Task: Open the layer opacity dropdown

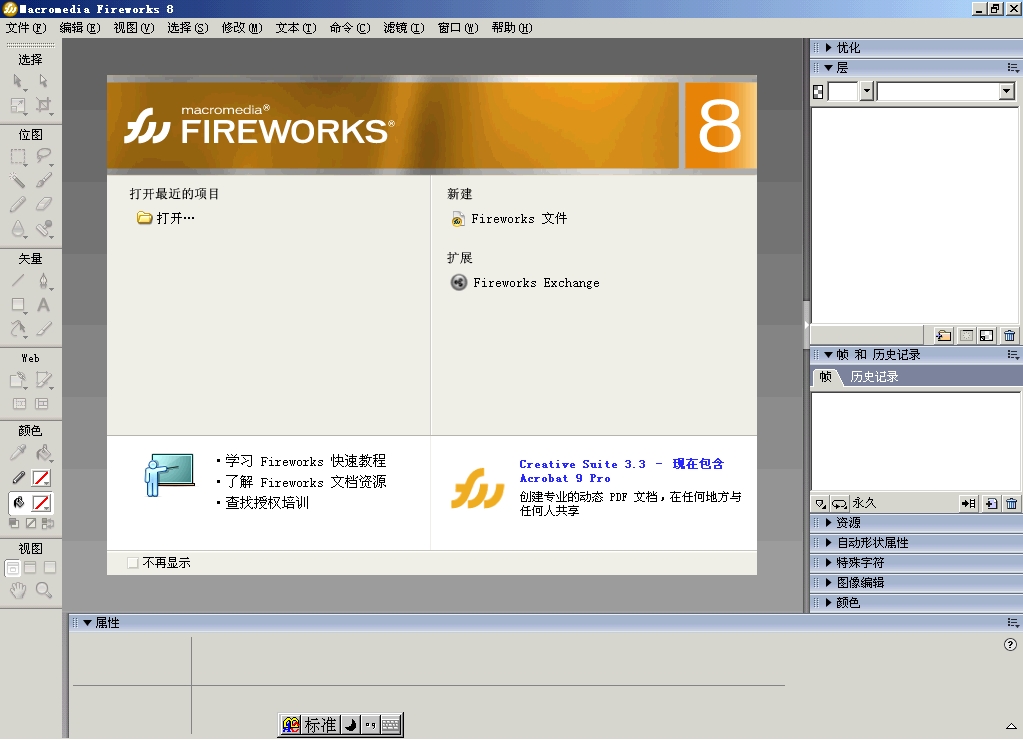Action: [866, 91]
